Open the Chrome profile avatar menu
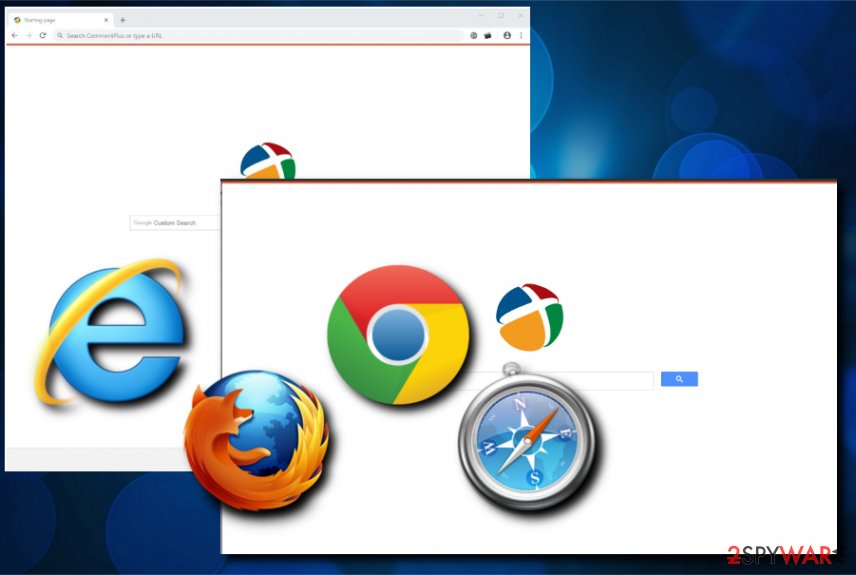The width and height of the screenshot is (856, 575). point(507,35)
